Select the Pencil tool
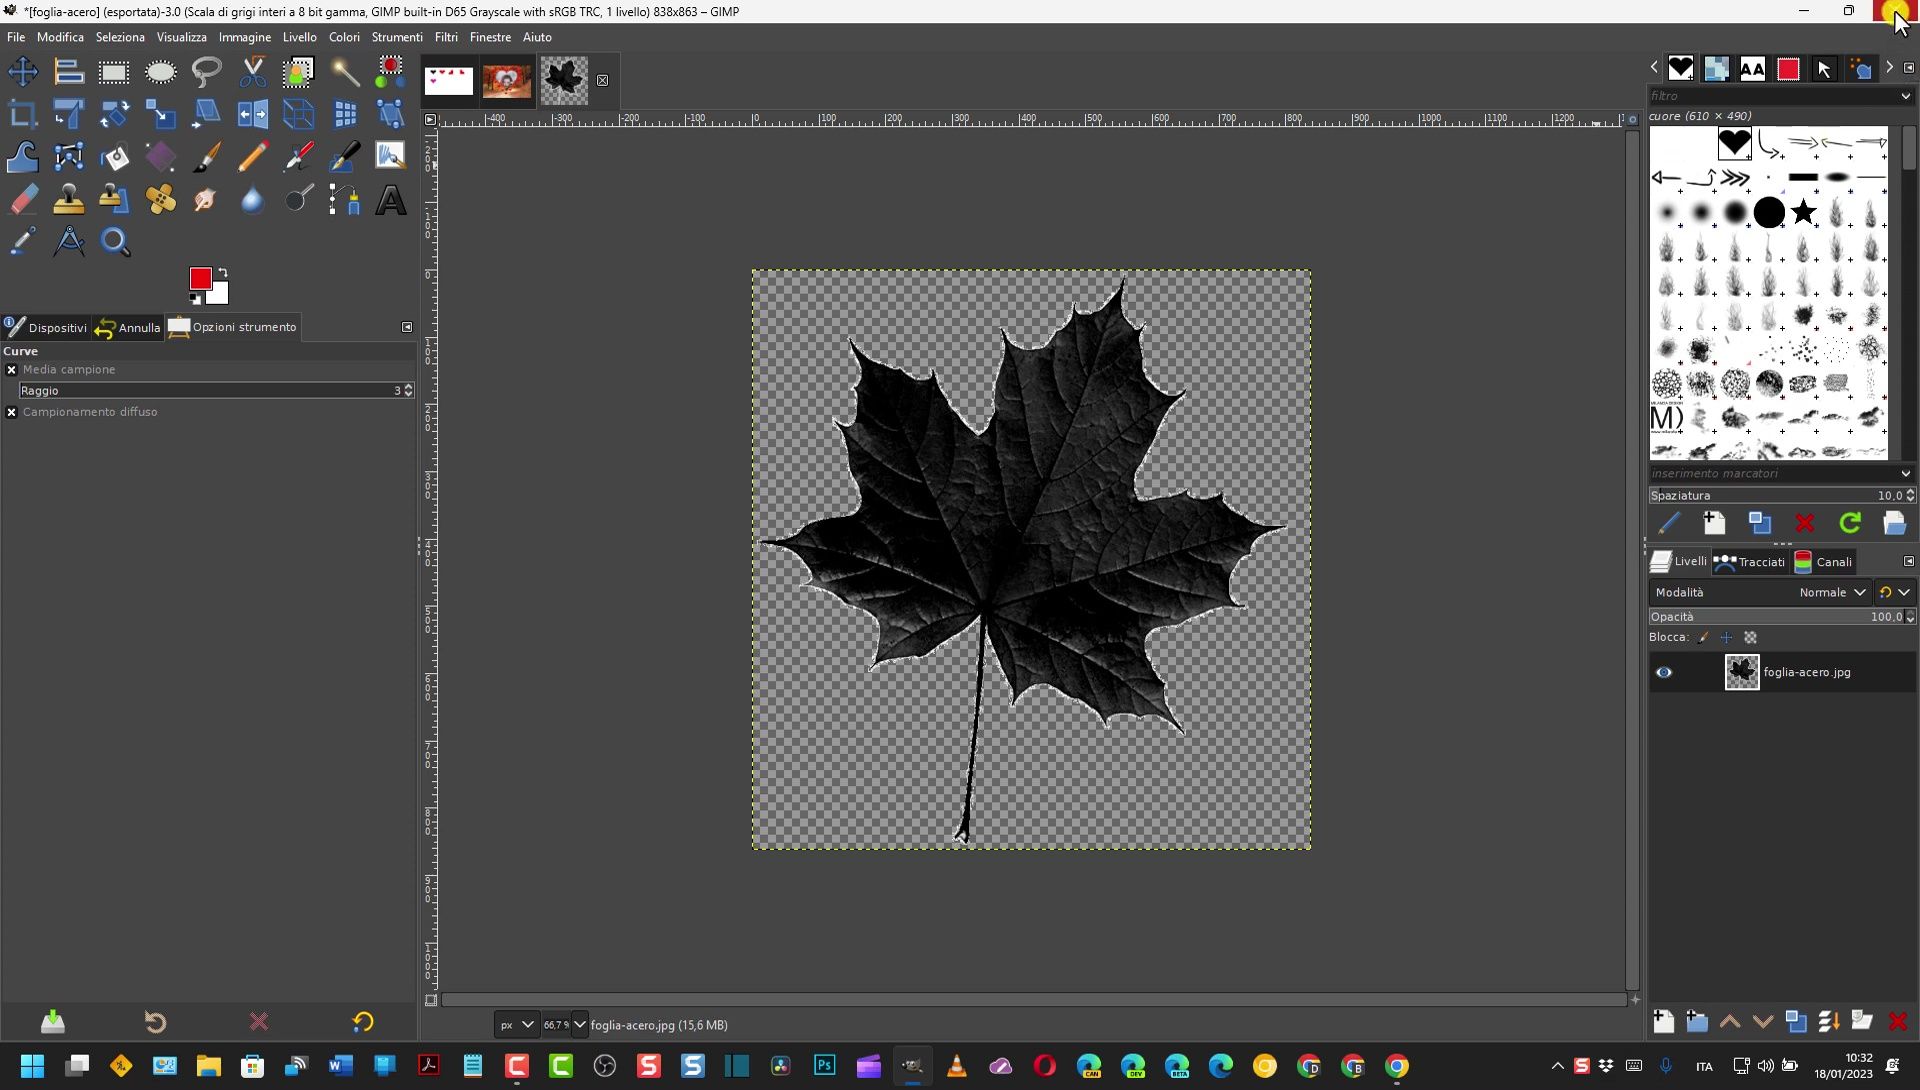The height and width of the screenshot is (1090, 1920). 252,157
